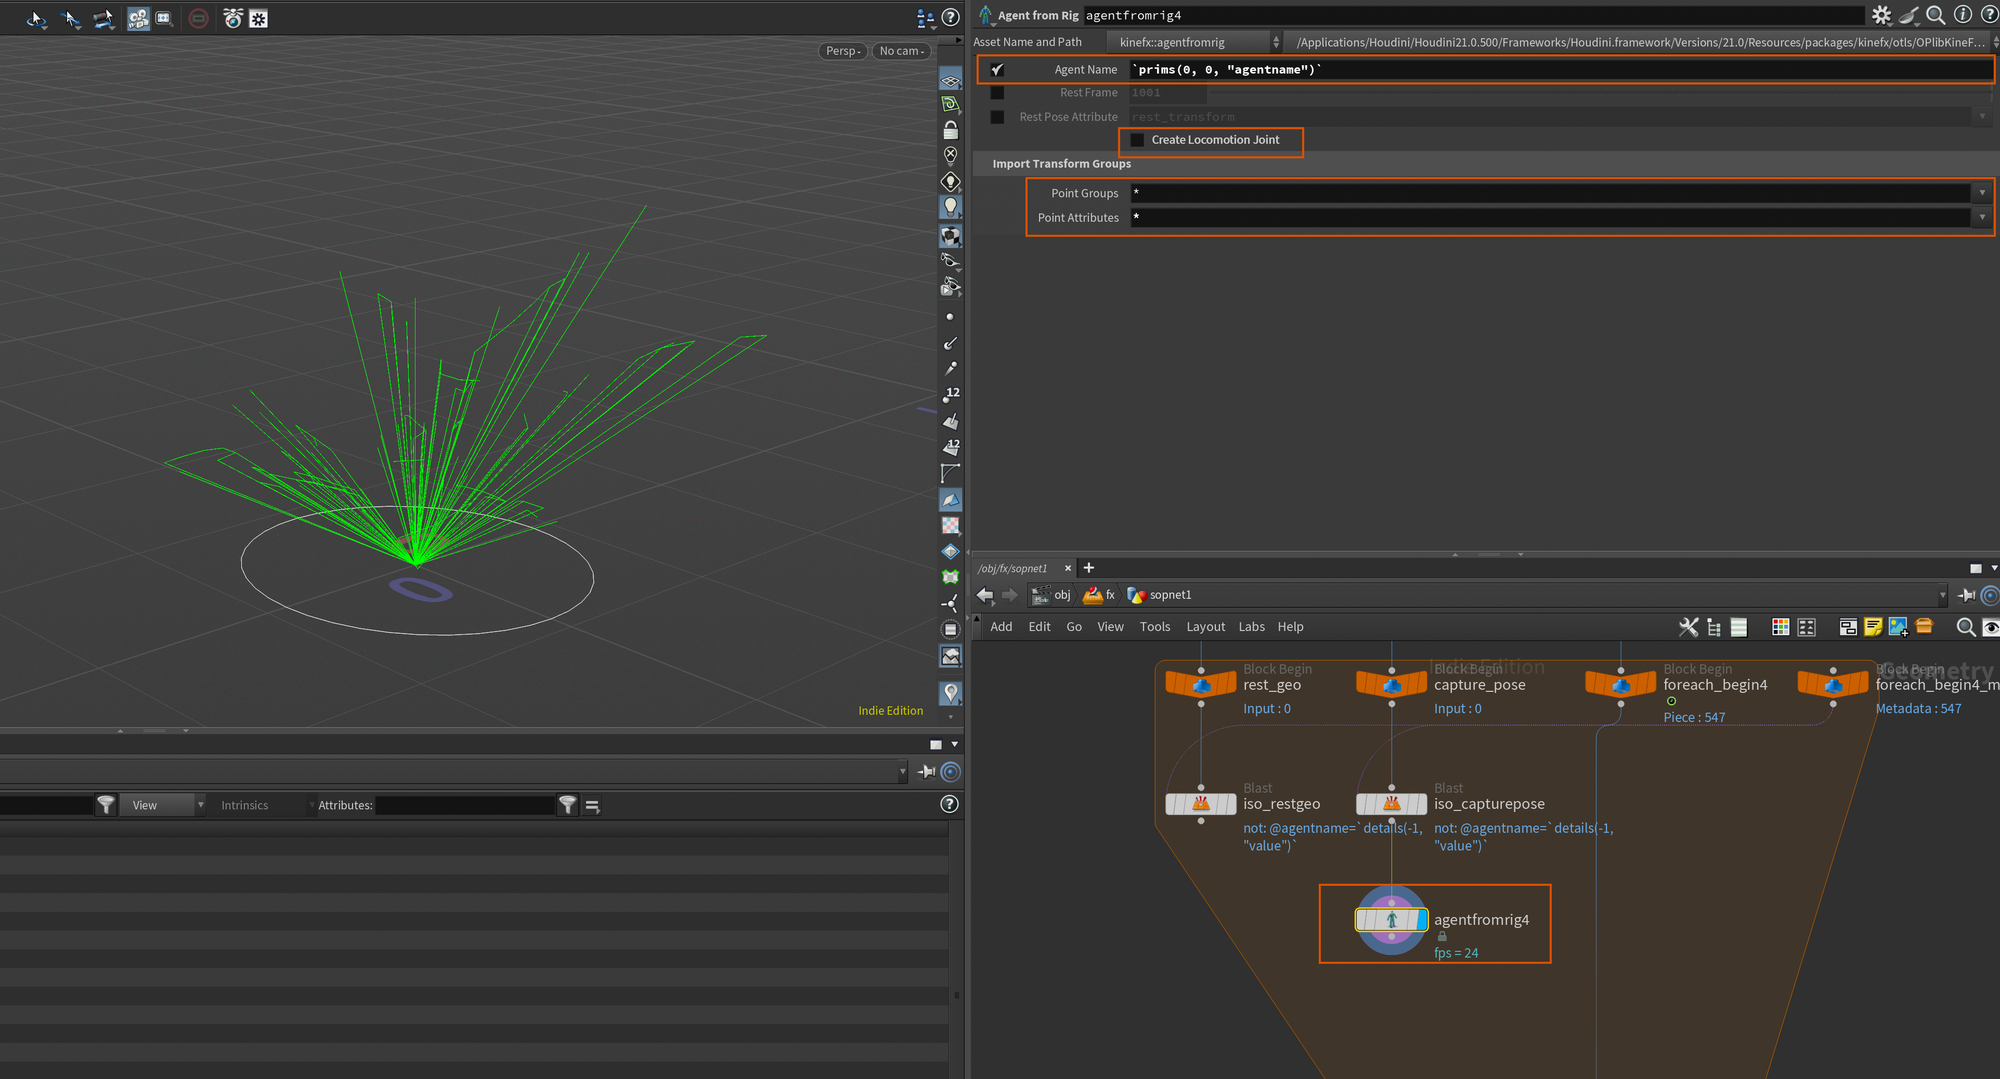The height and width of the screenshot is (1079, 2000).
Task: Expand the Point Groups dropdown arrow
Action: coord(1982,193)
